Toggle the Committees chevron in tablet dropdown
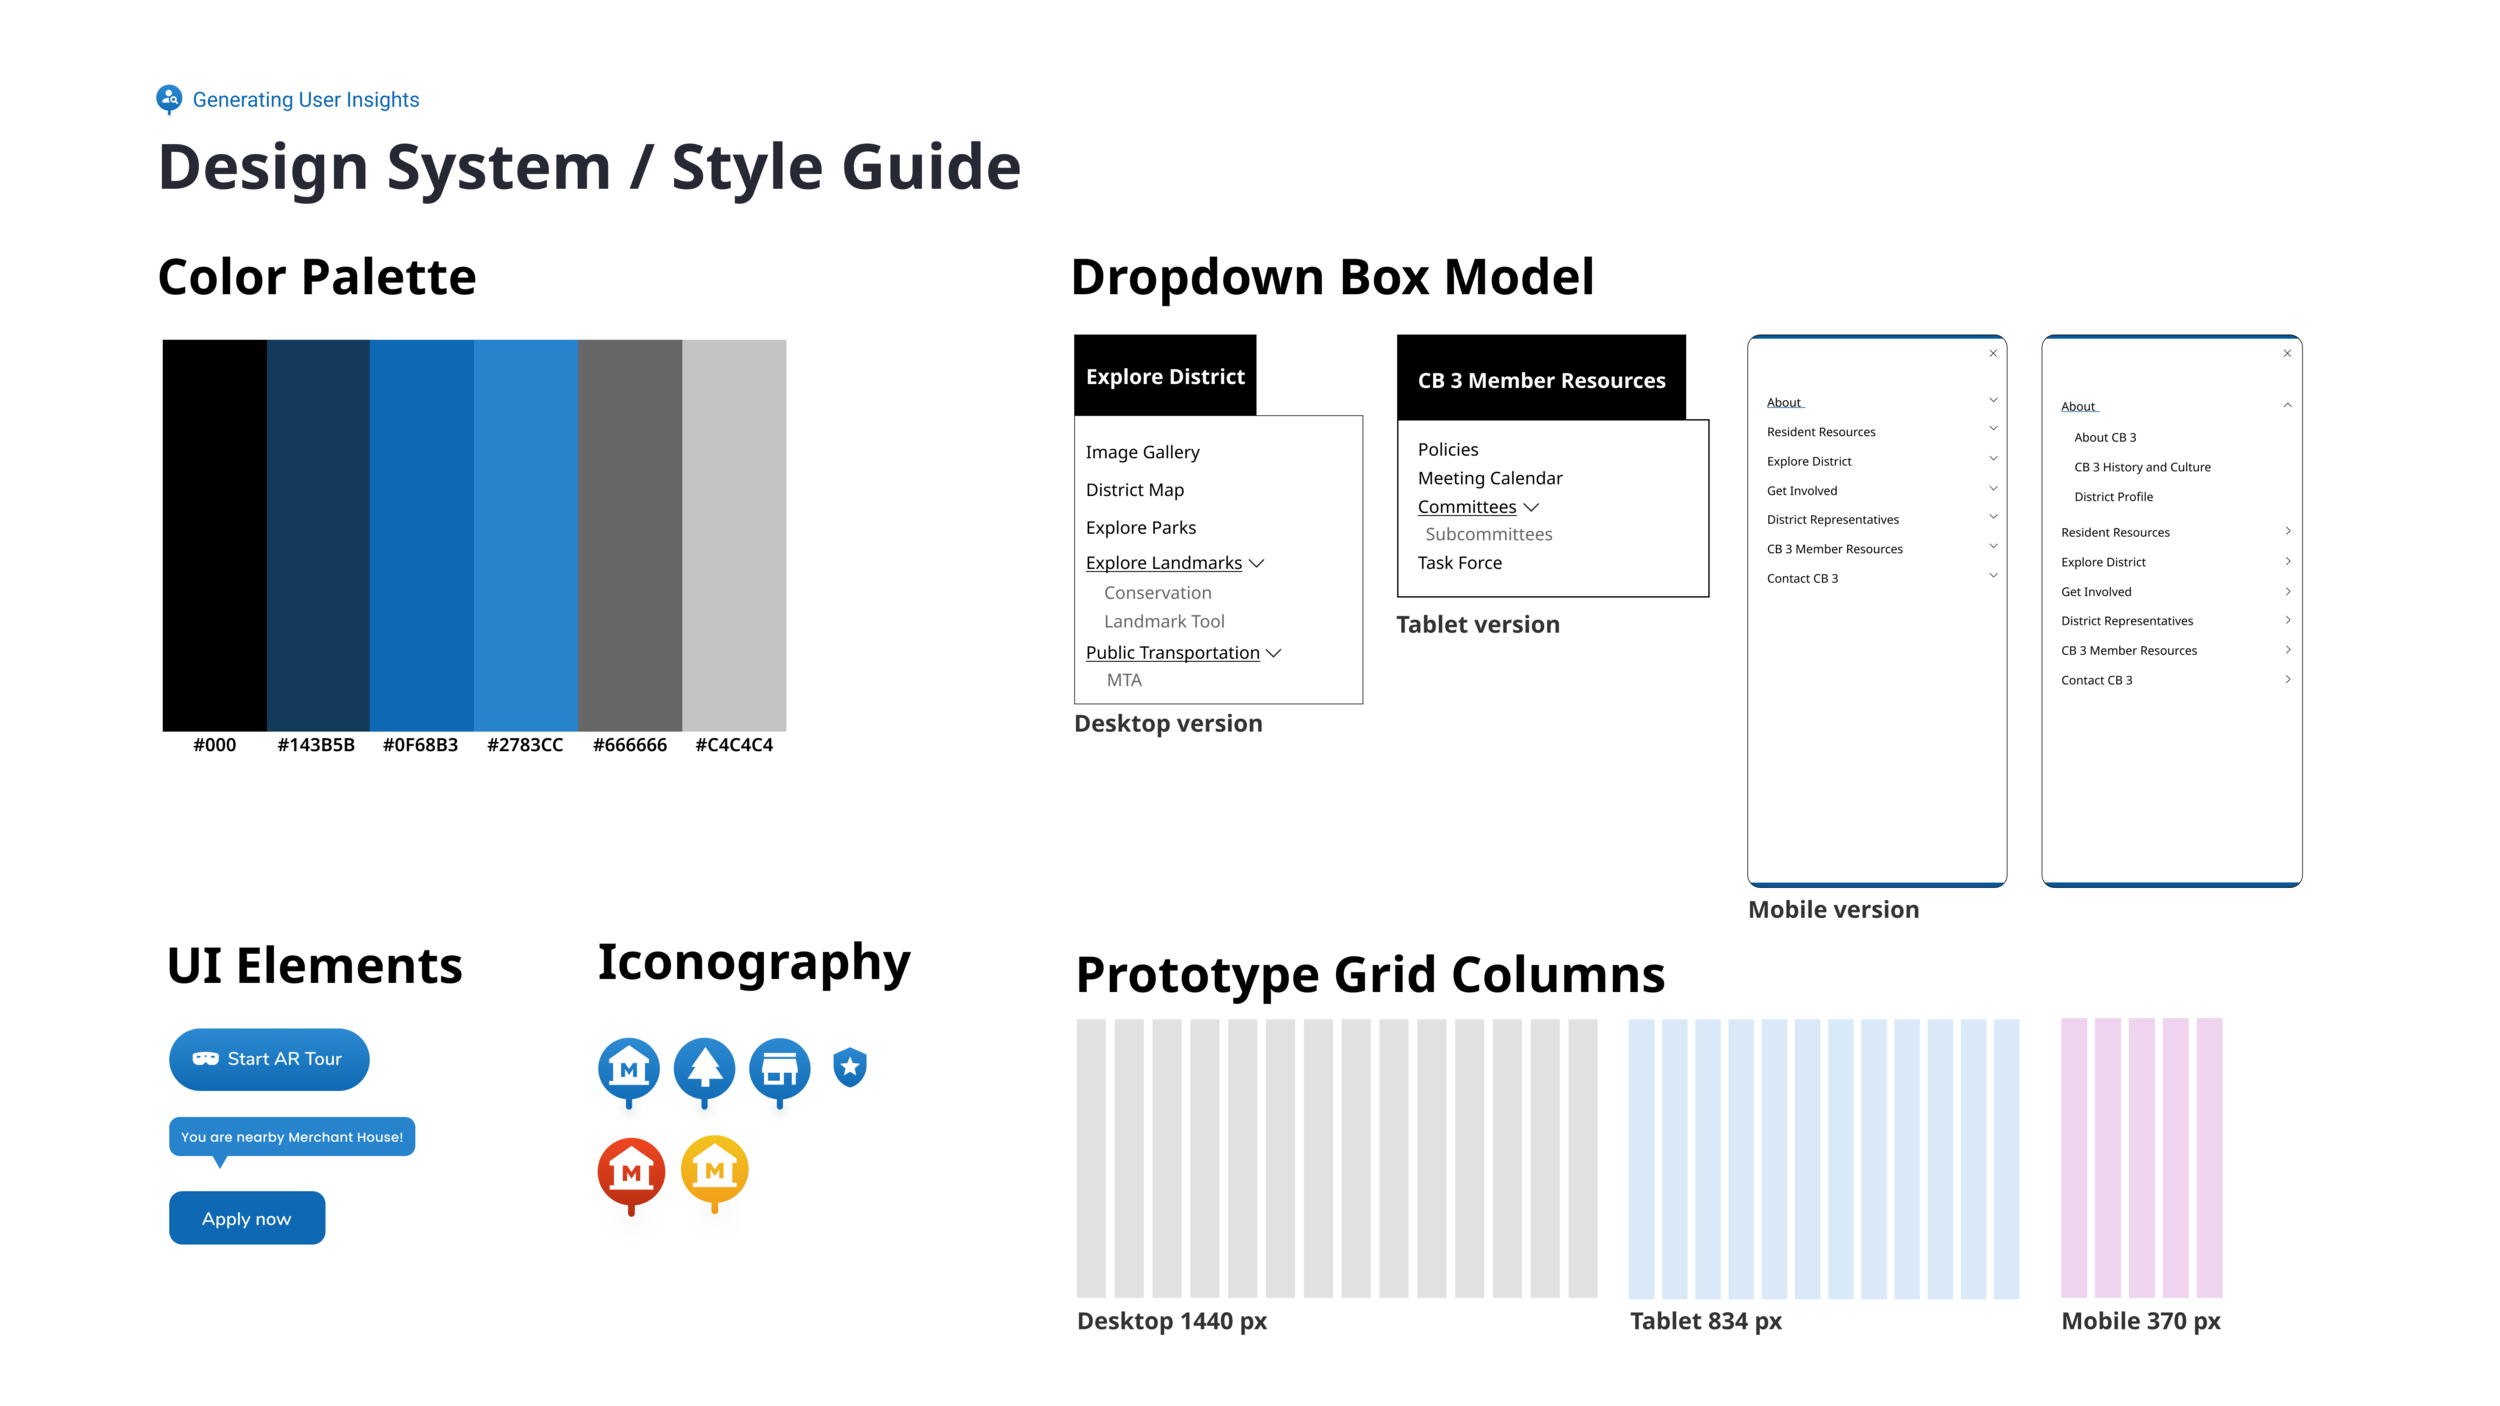The width and height of the screenshot is (2500, 1406). click(1531, 507)
